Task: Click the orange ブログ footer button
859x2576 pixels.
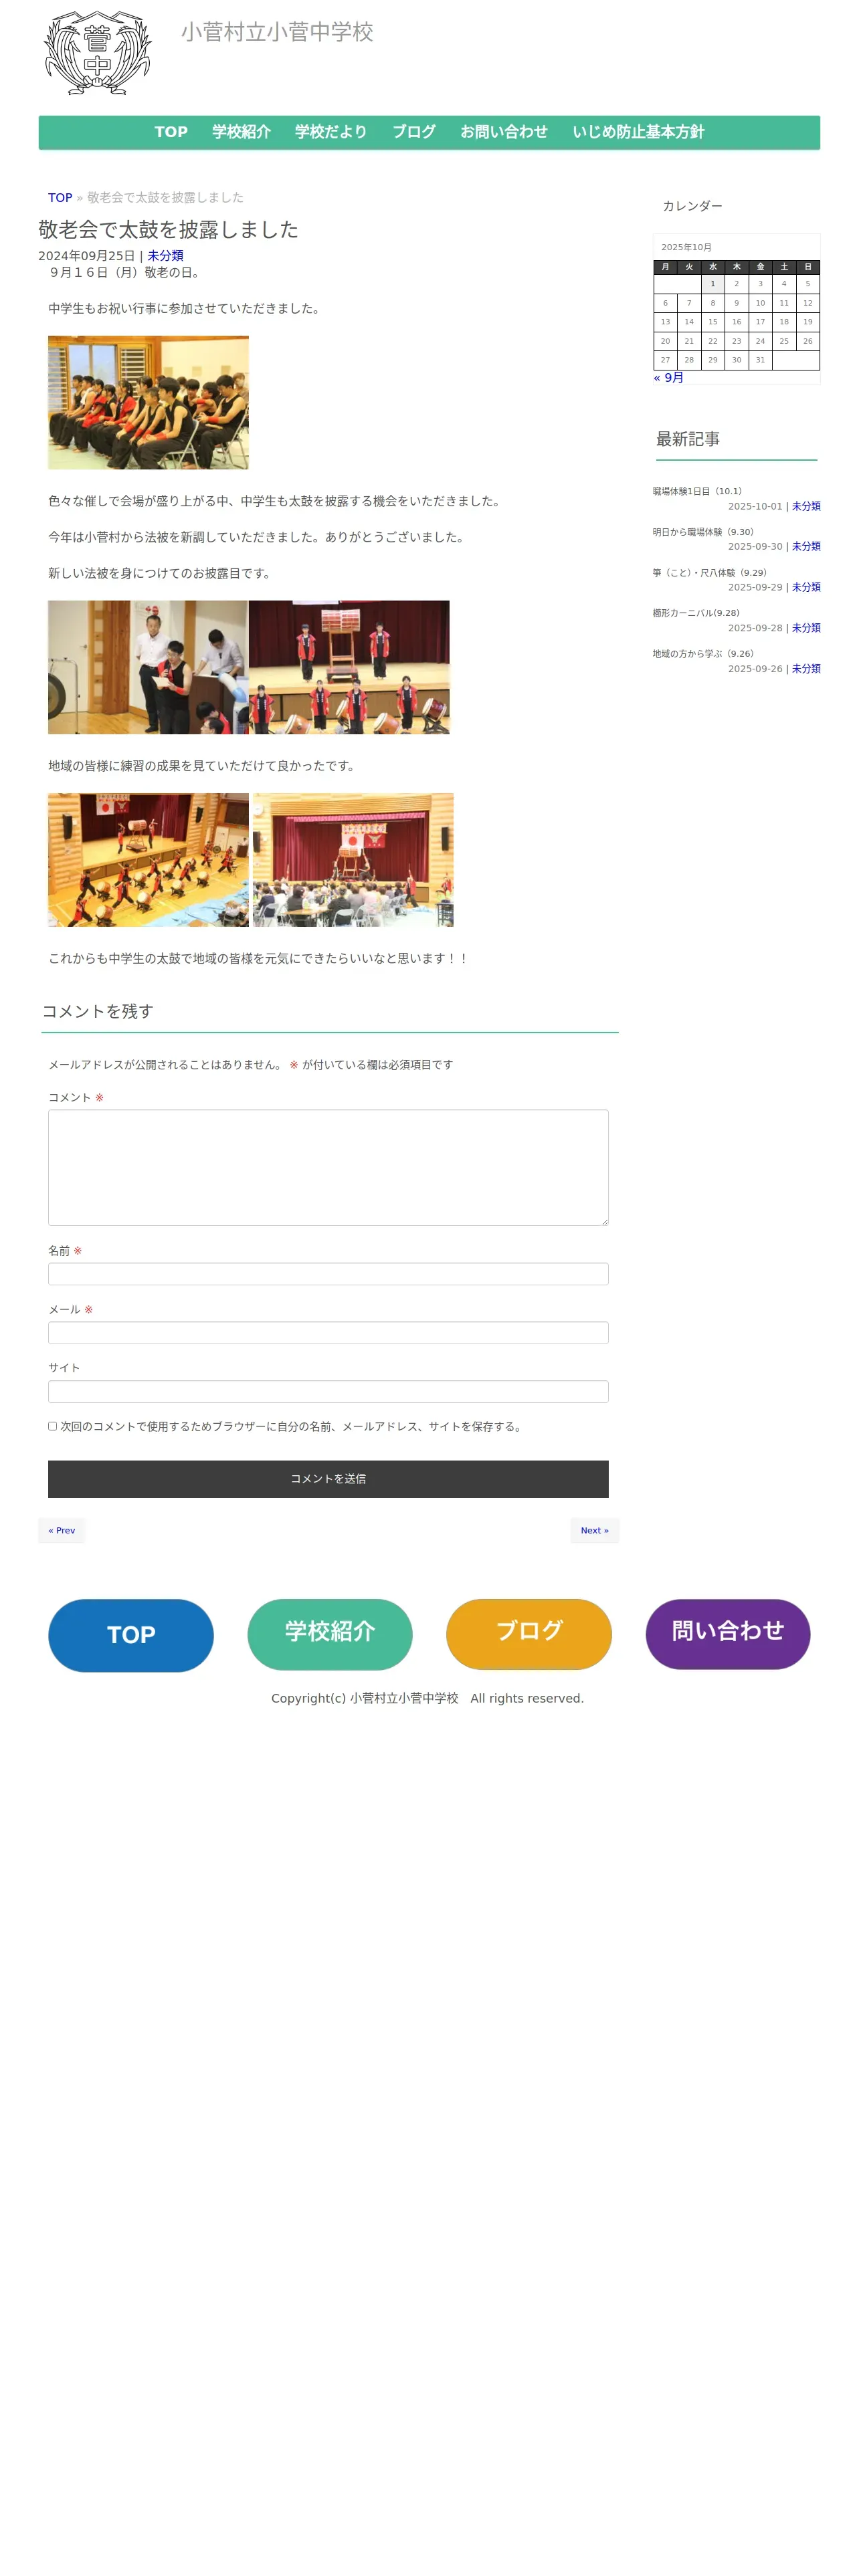Action: (529, 1634)
